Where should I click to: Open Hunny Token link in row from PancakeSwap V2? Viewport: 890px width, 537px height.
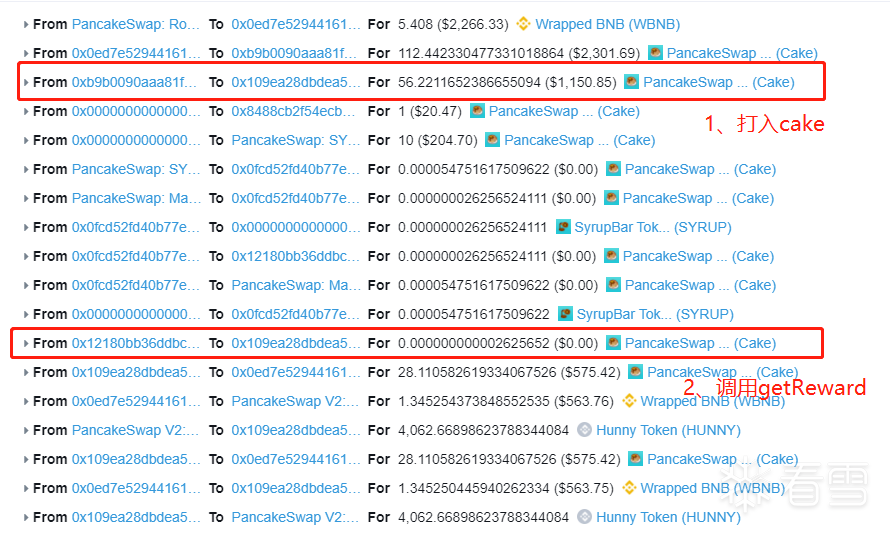668,430
